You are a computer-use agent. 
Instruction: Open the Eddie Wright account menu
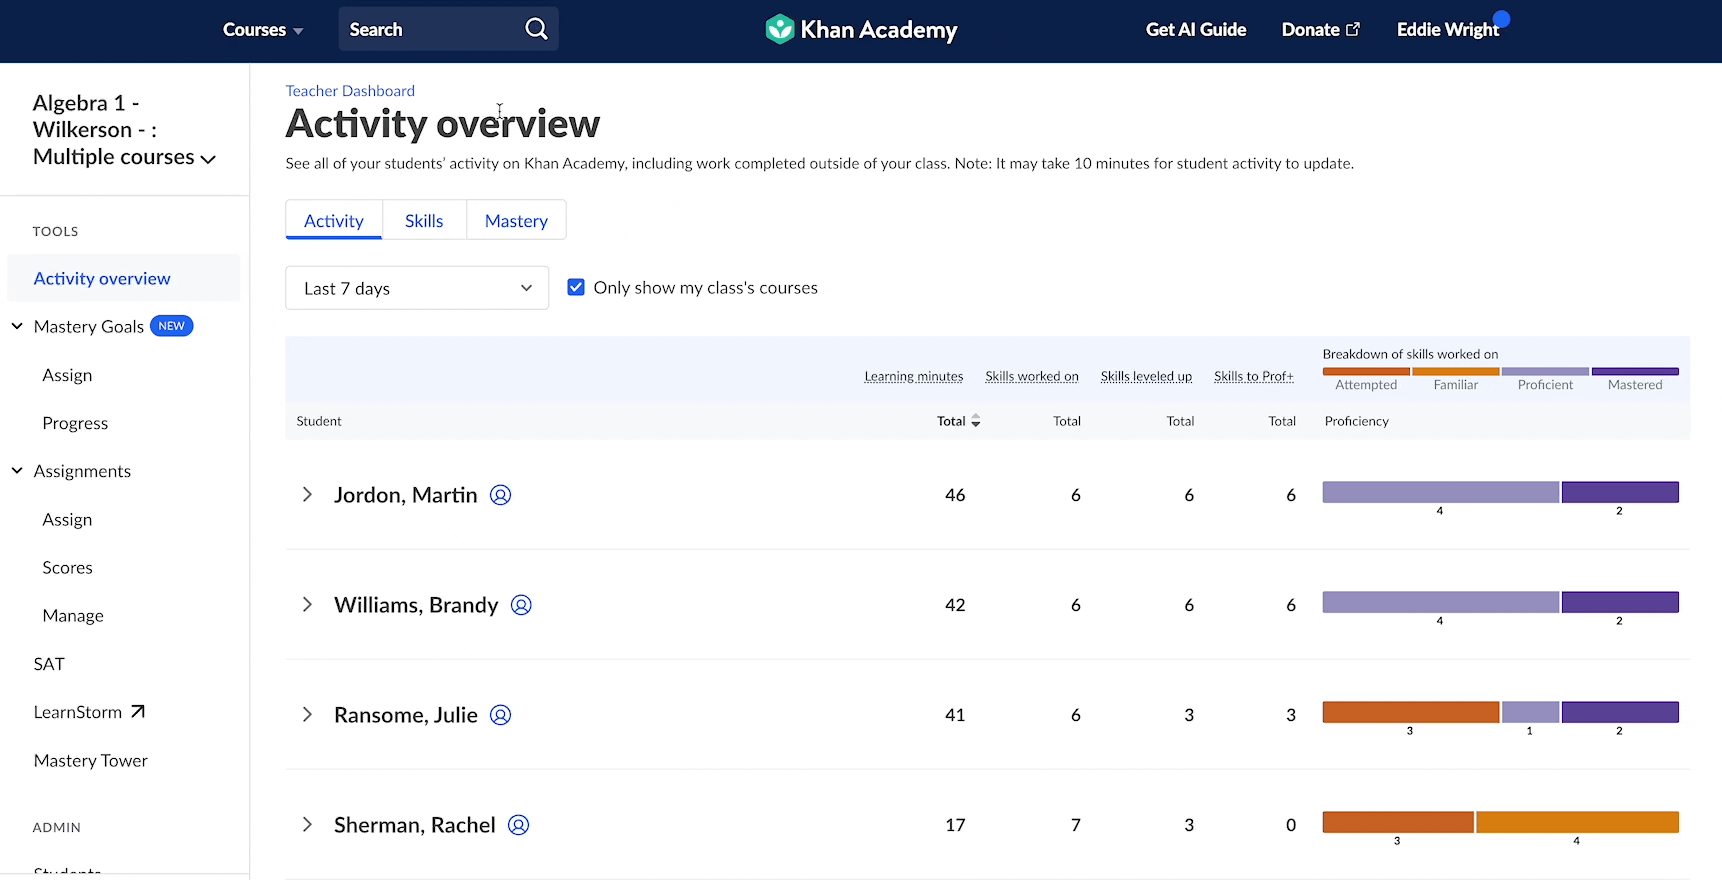coord(1447,30)
